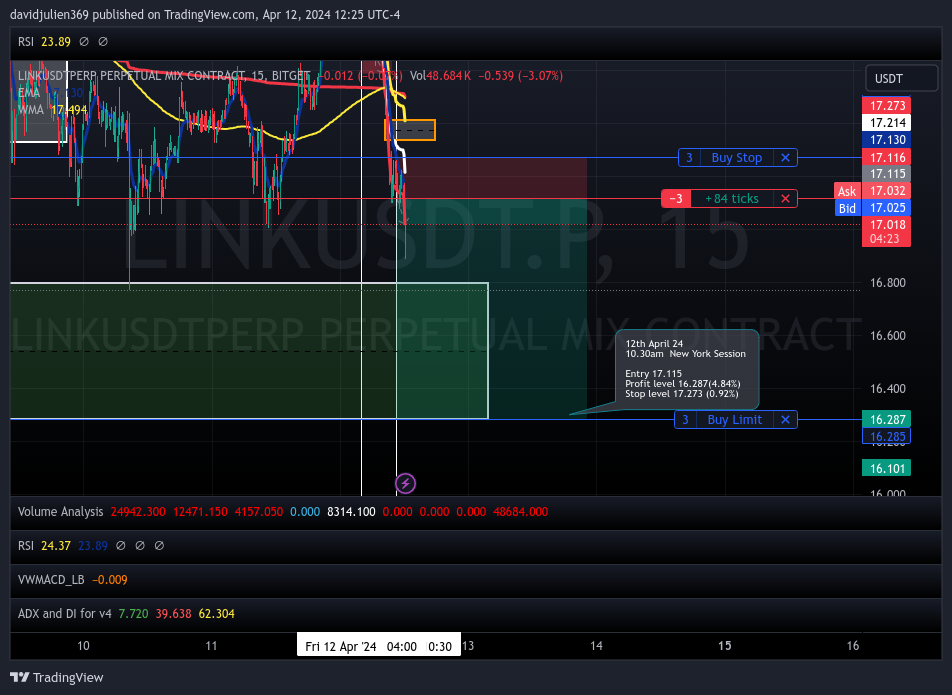Click the 8314.100 Volume Analysis value
The width and height of the screenshot is (952, 695).
351,512
